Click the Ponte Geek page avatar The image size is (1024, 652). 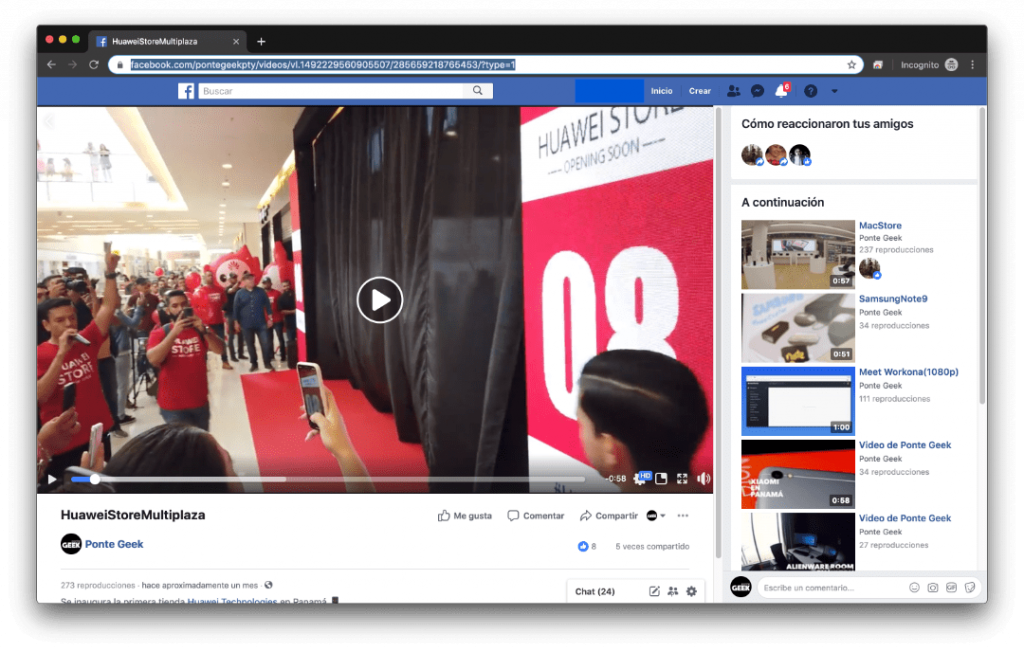click(x=71, y=544)
